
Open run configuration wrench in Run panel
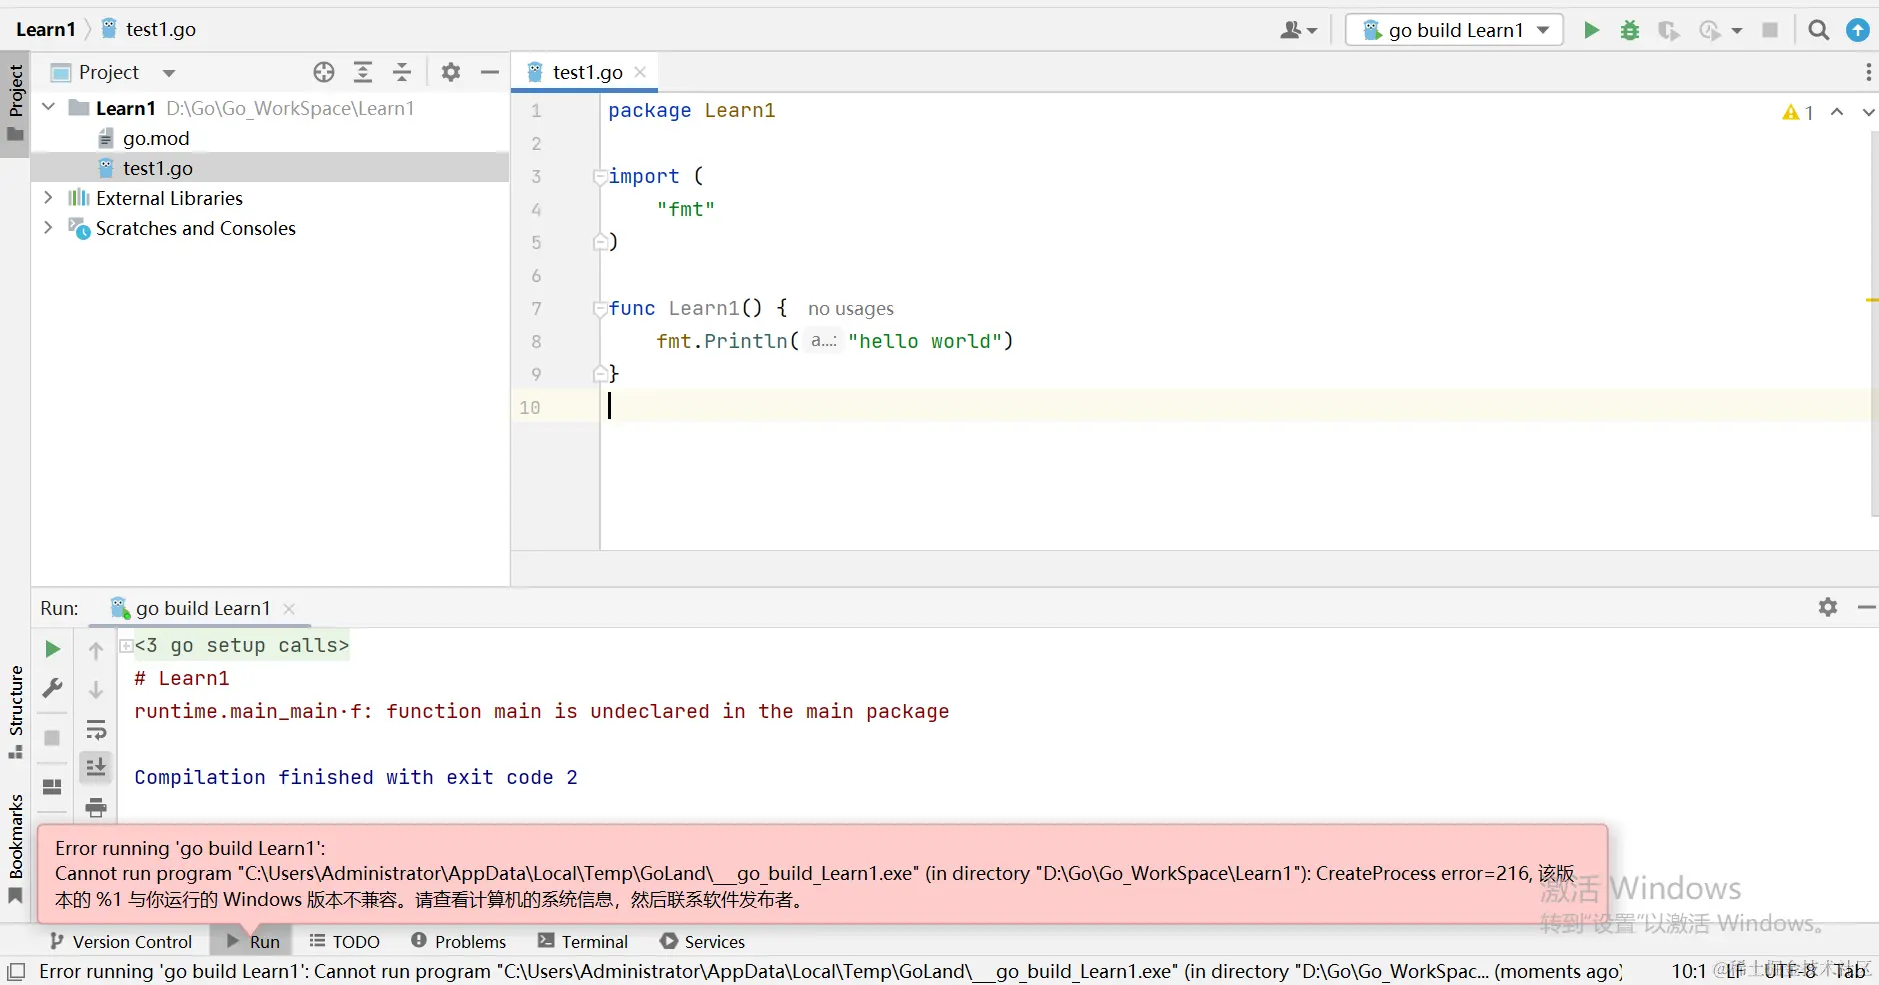[53, 688]
